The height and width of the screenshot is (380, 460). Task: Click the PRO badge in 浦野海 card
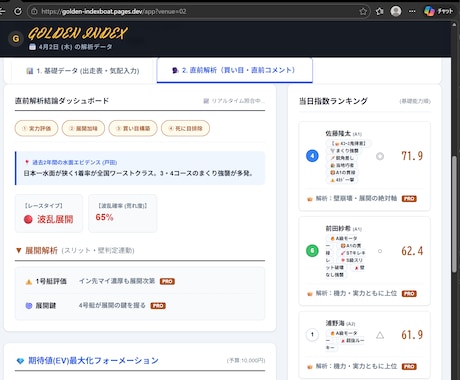[x=409, y=367]
